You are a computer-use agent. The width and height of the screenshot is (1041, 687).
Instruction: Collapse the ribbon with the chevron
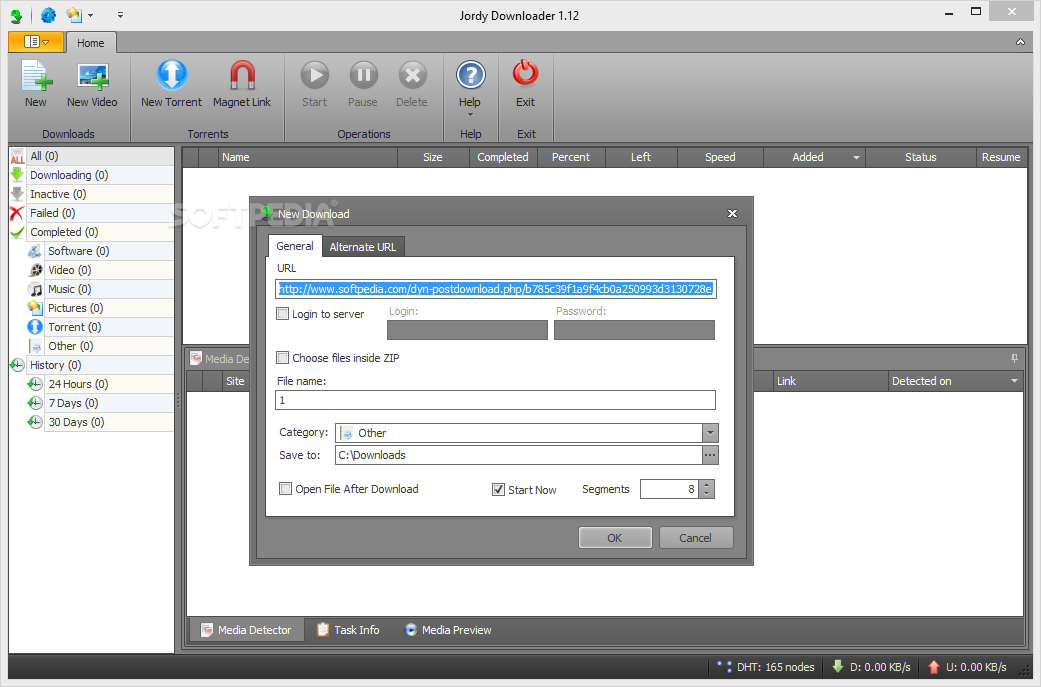tap(1020, 42)
